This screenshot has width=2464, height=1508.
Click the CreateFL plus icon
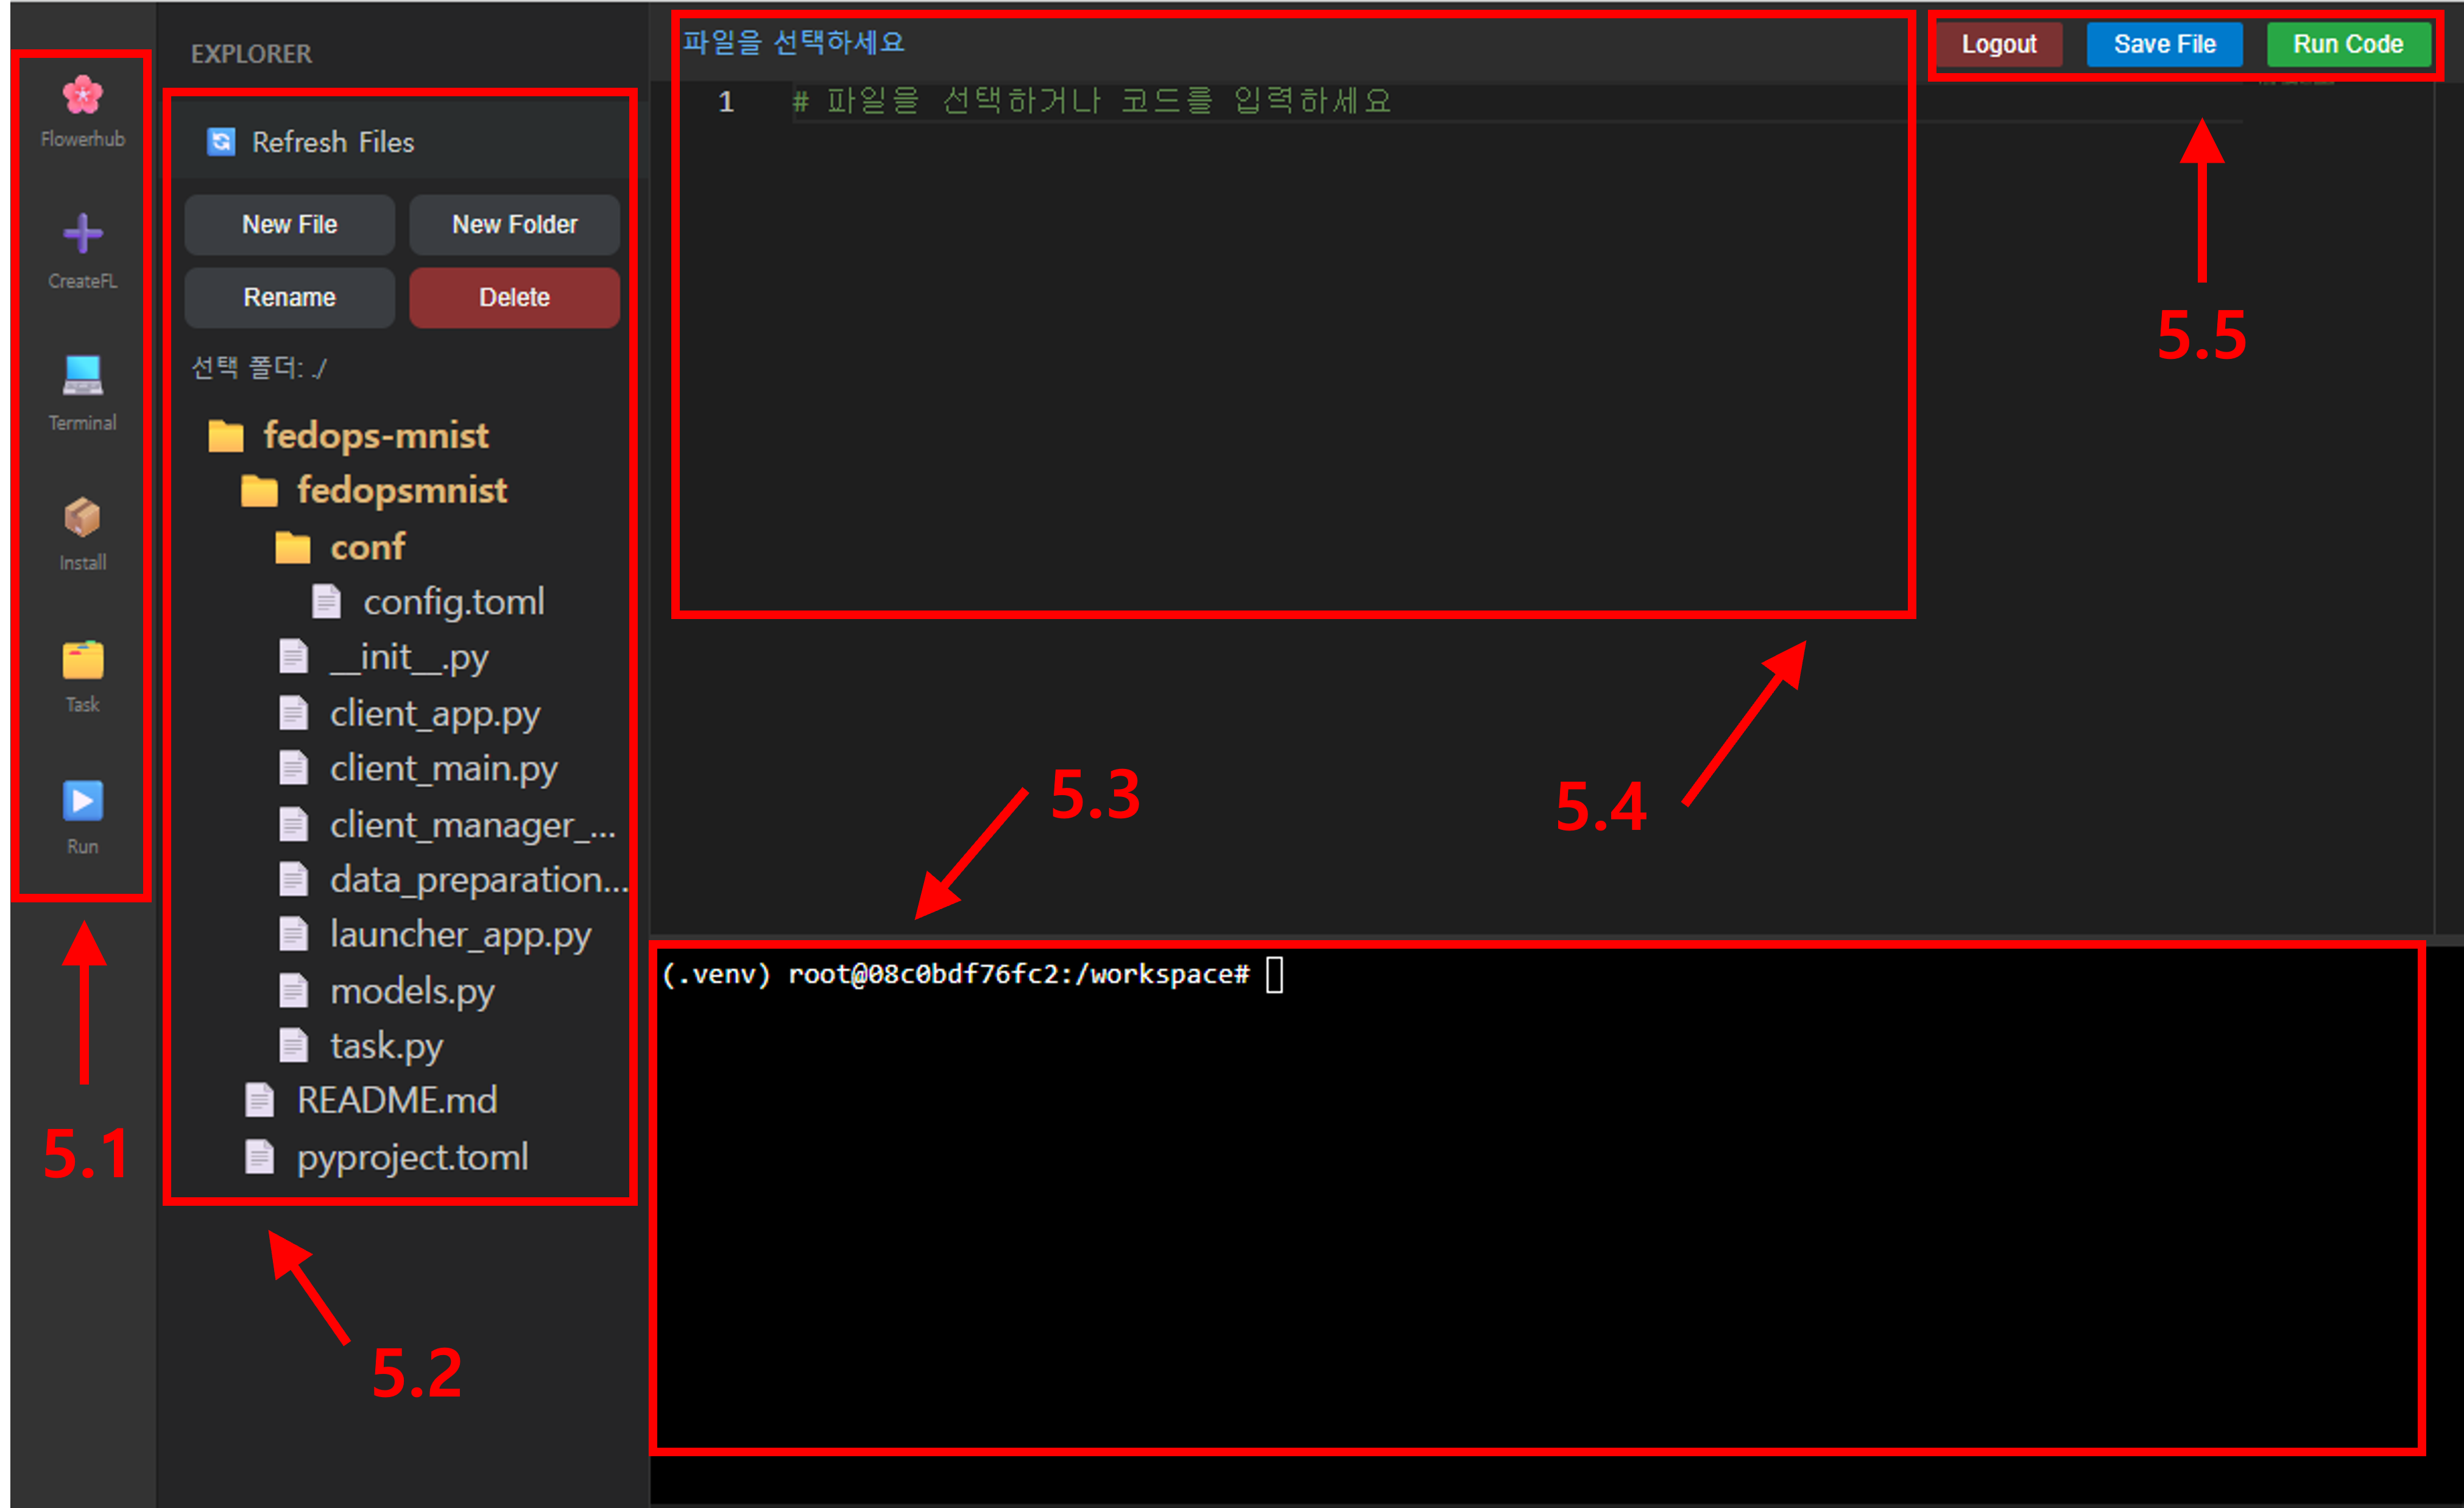82,234
